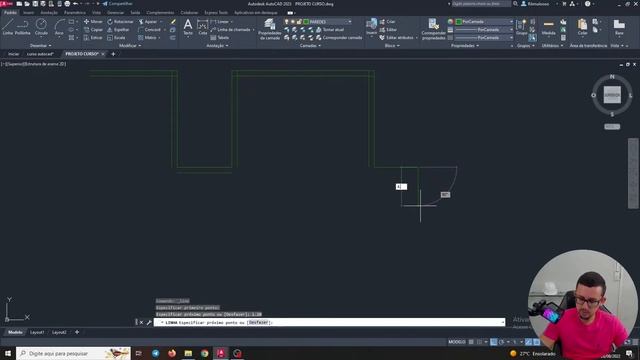Click the Grupo tool

522,27
